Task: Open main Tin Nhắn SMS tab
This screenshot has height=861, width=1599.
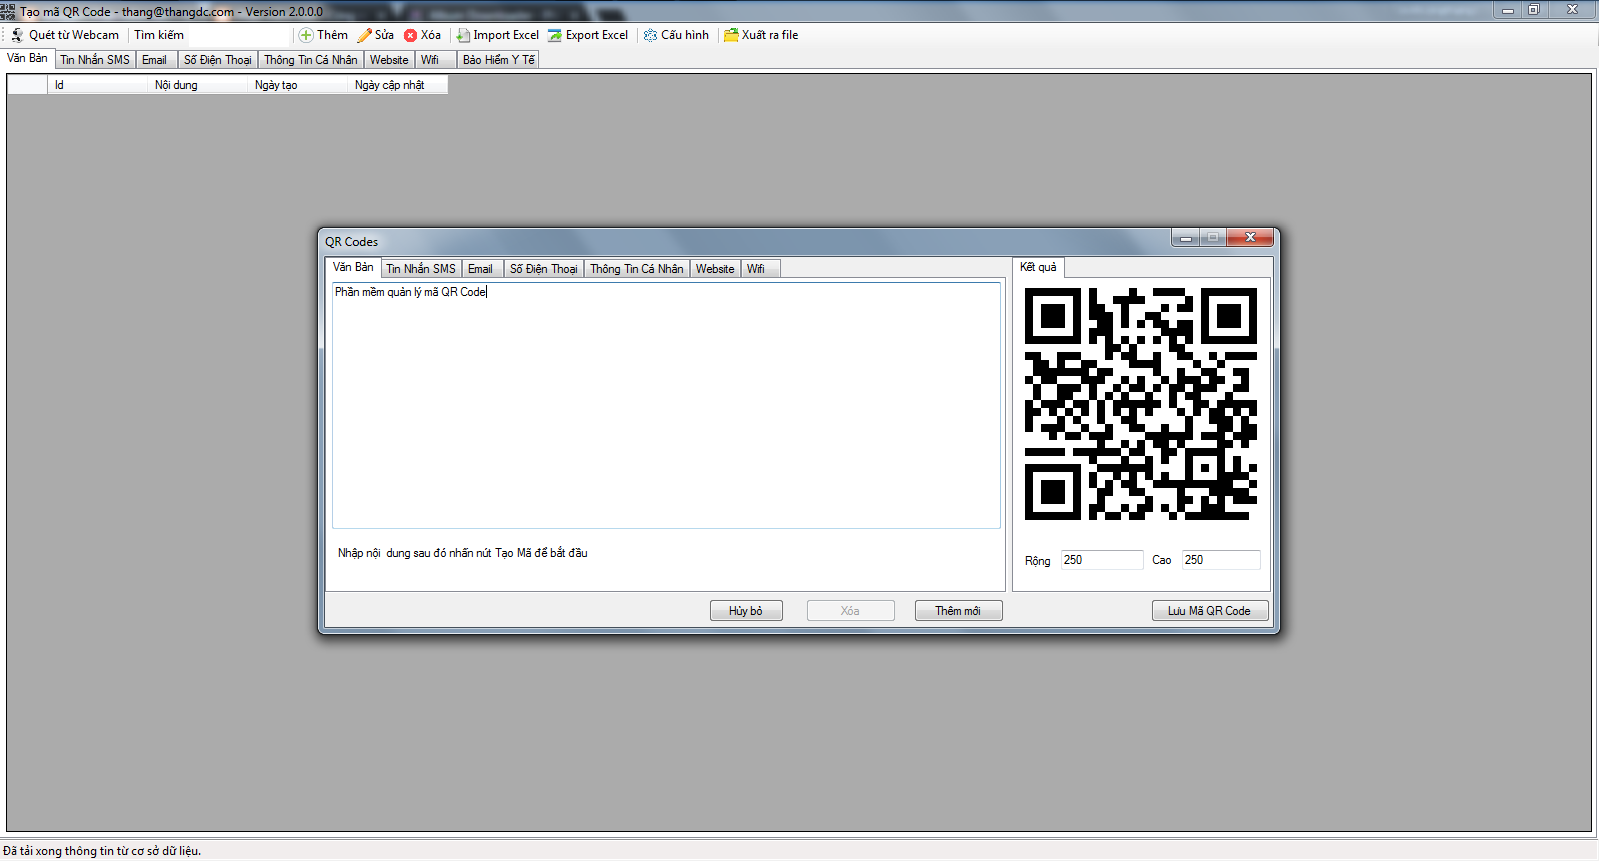Action: 95,60
